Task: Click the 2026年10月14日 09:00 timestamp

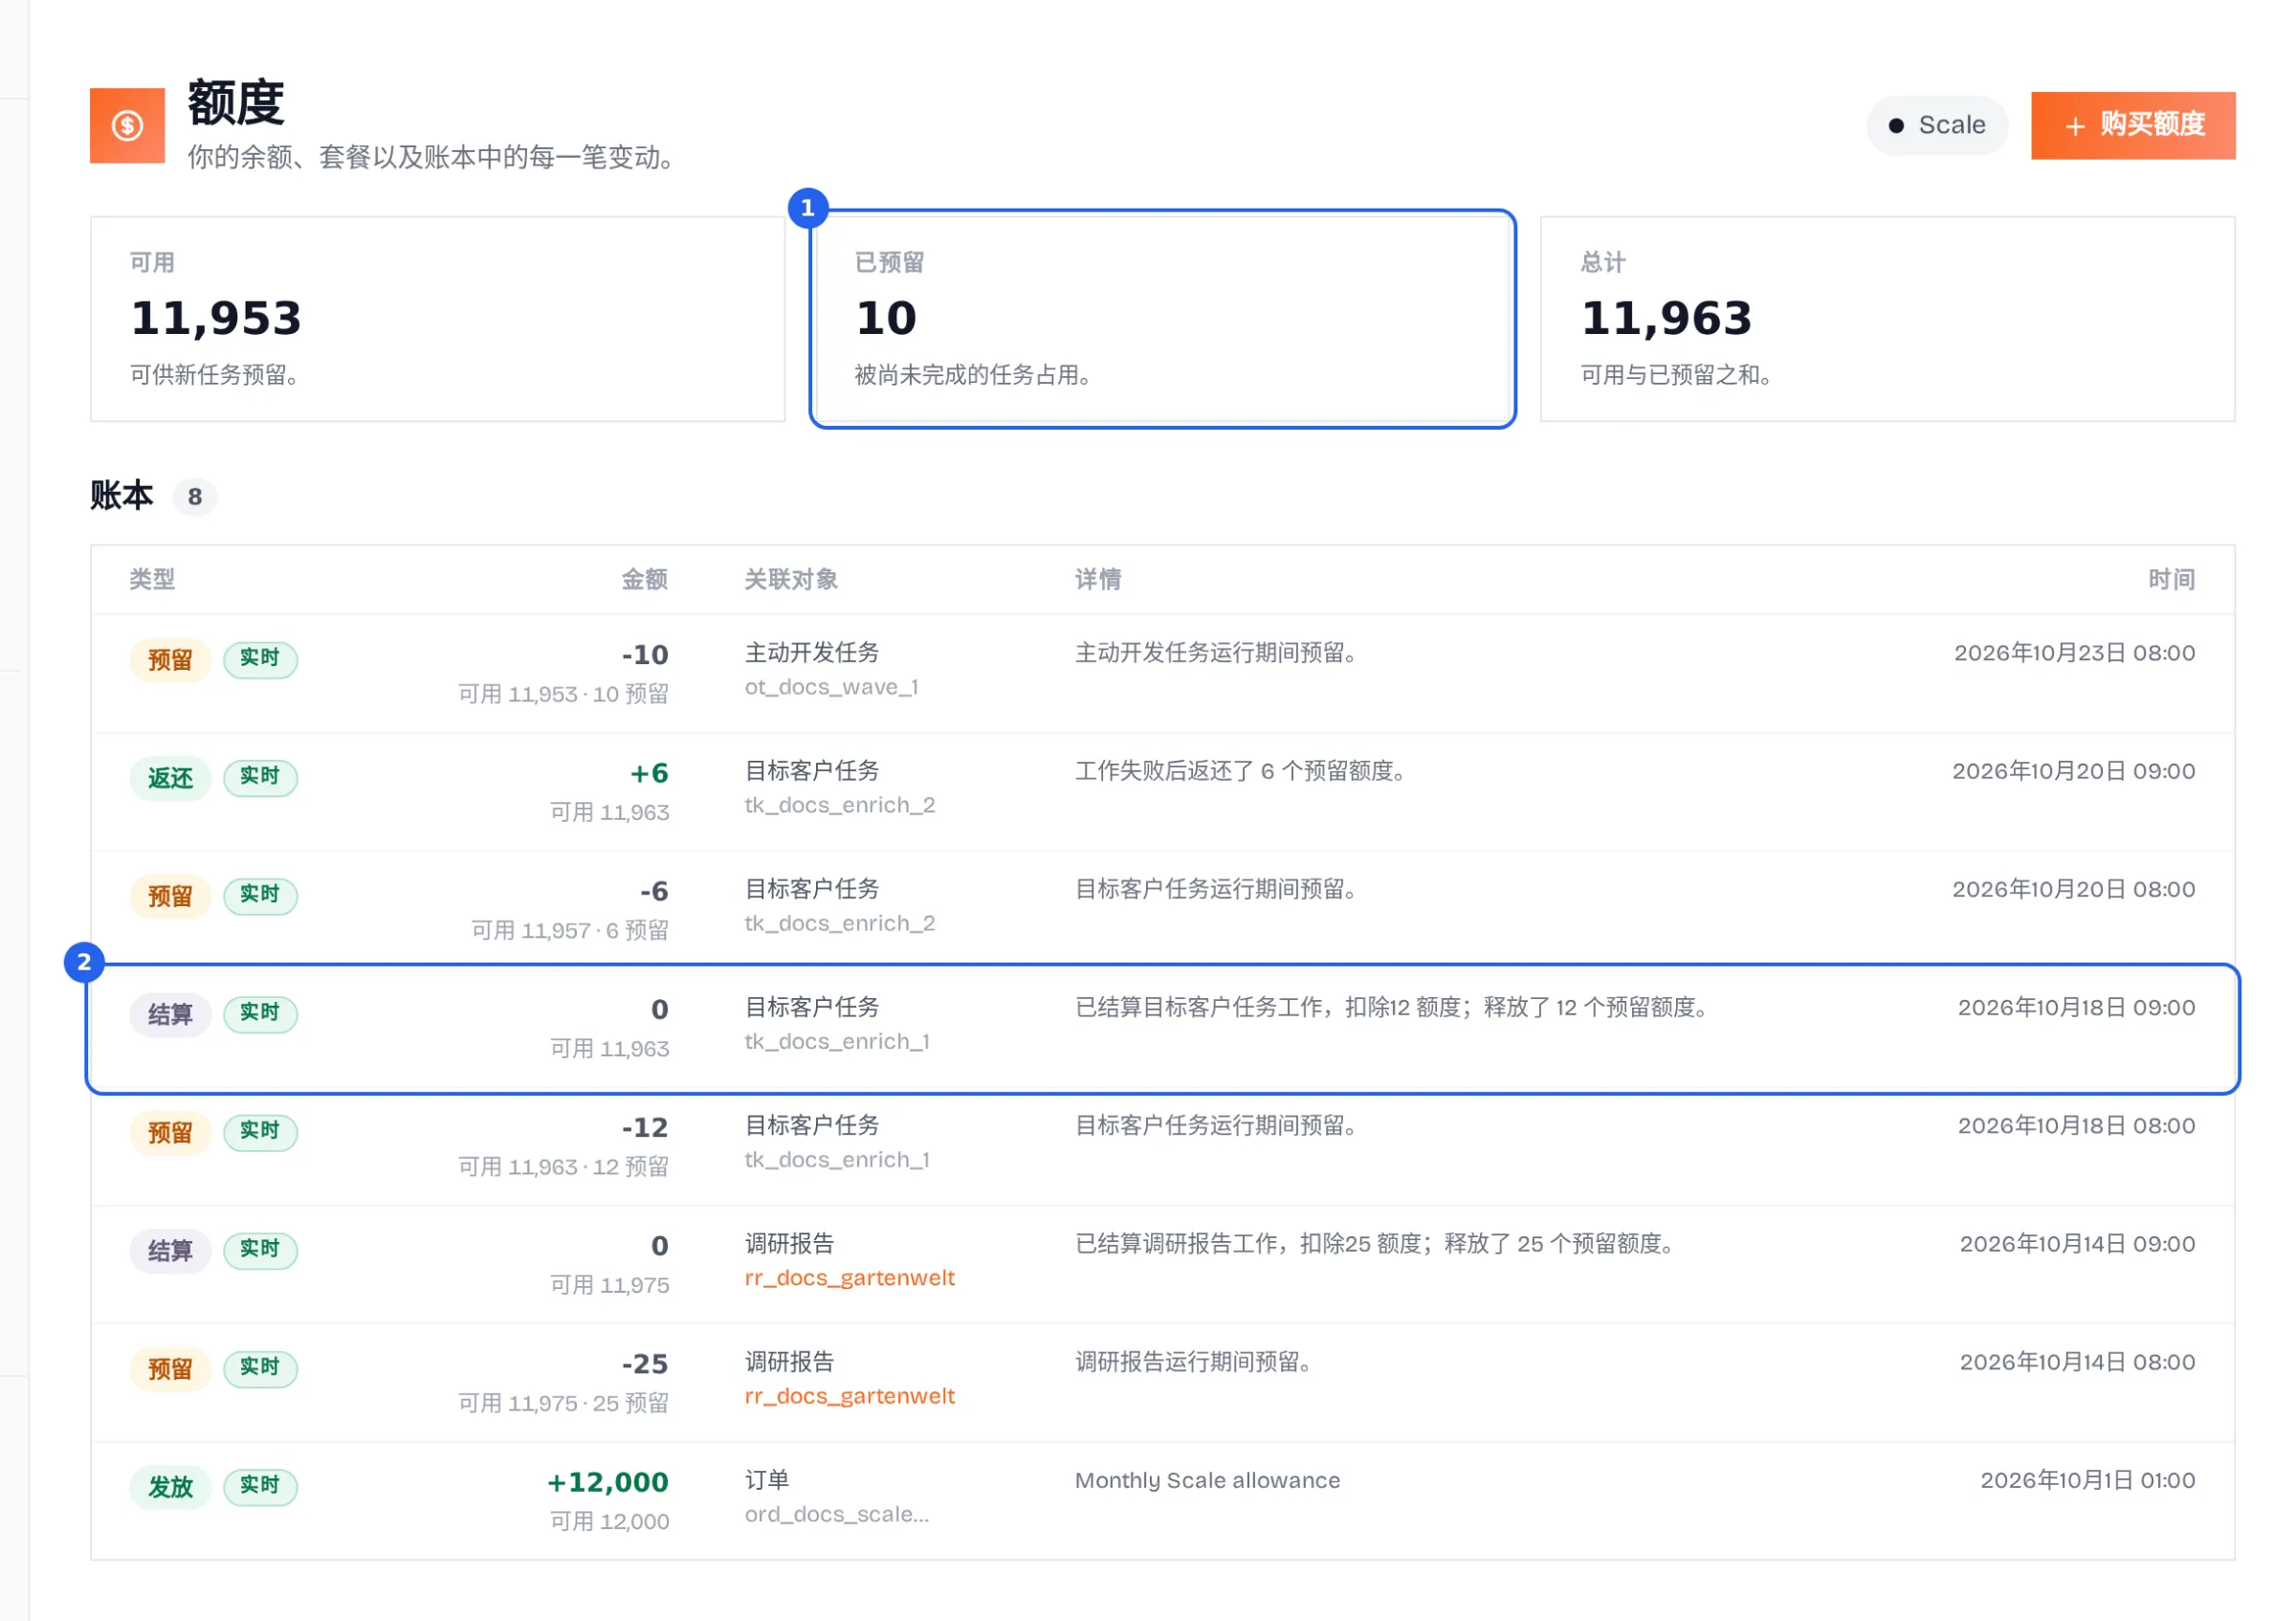Action: [x=2077, y=1244]
